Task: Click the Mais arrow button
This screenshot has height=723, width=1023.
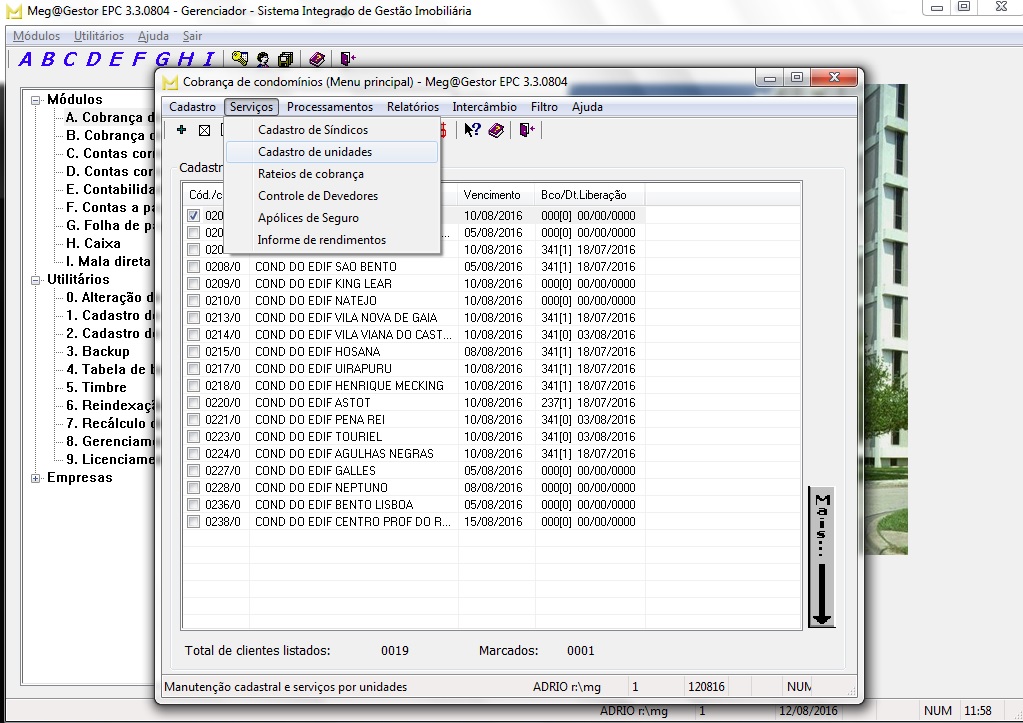Action: [821, 558]
